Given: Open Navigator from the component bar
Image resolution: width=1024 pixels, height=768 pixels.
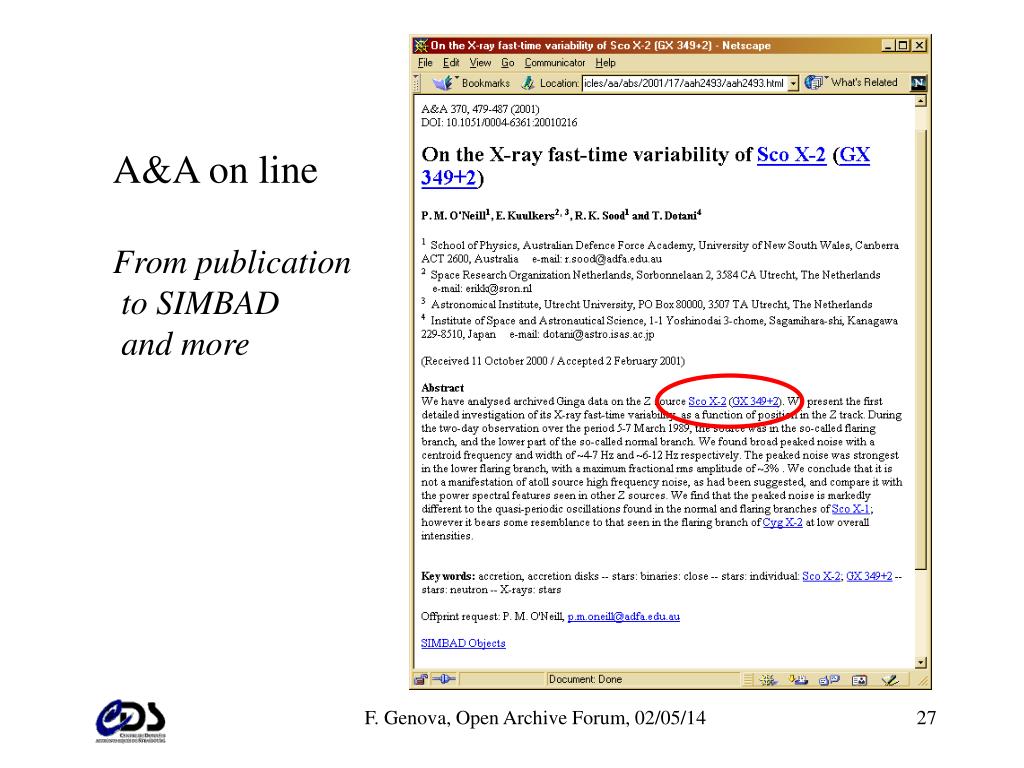Looking at the screenshot, I should 768,680.
